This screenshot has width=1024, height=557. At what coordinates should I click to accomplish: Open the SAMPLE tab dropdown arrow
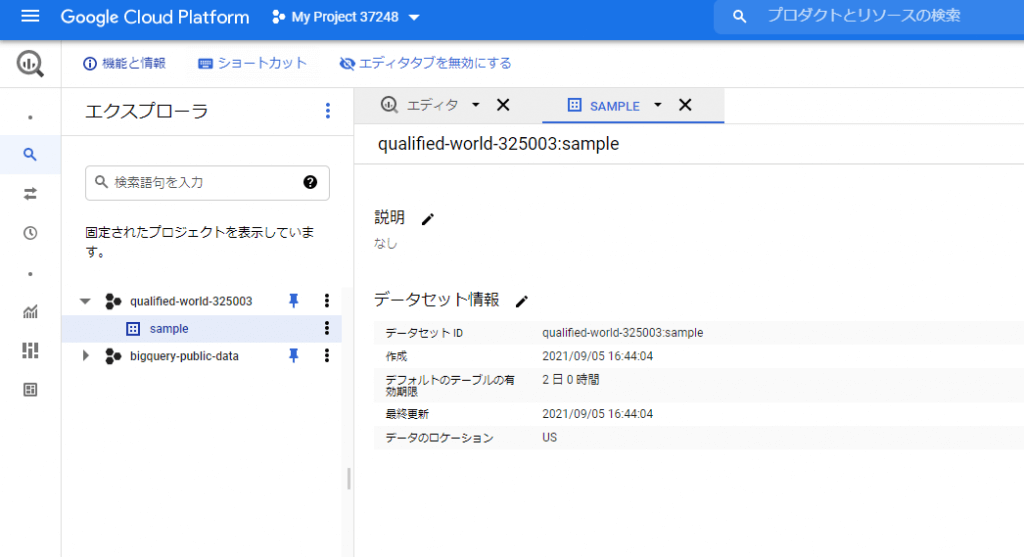coord(658,105)
